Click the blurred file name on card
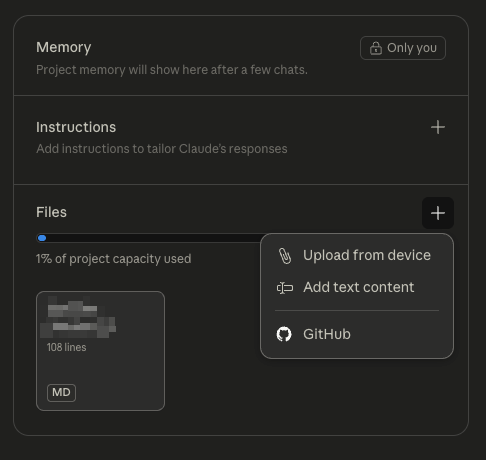The width and height of the screenshot is (486, 460). (78, 317)
